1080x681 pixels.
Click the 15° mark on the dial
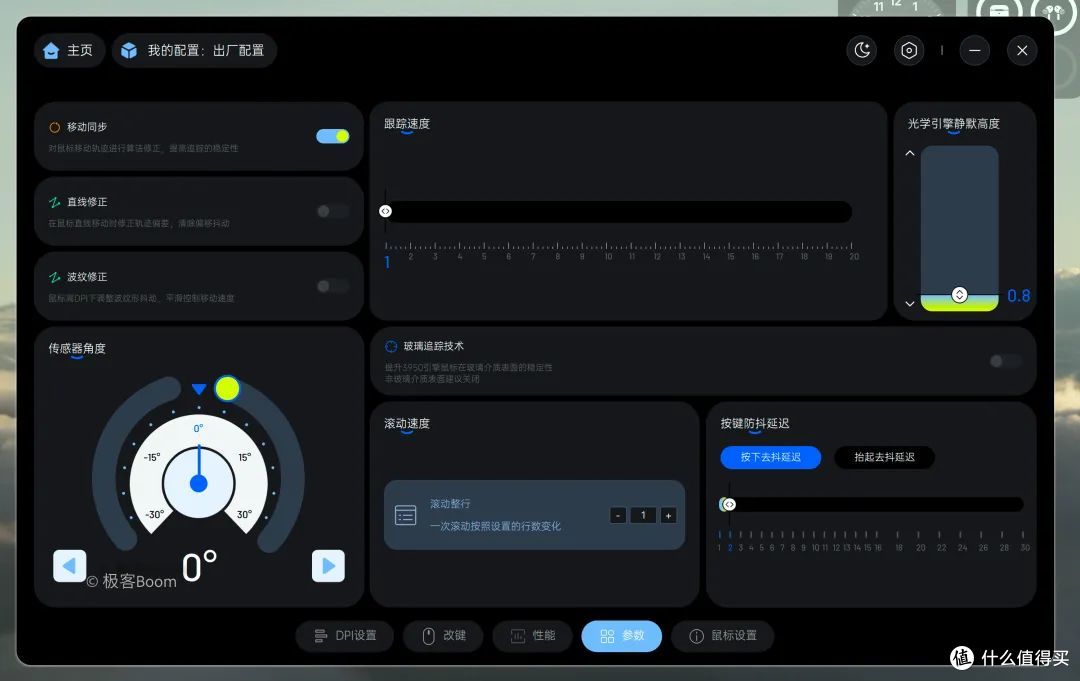(245, 457)
